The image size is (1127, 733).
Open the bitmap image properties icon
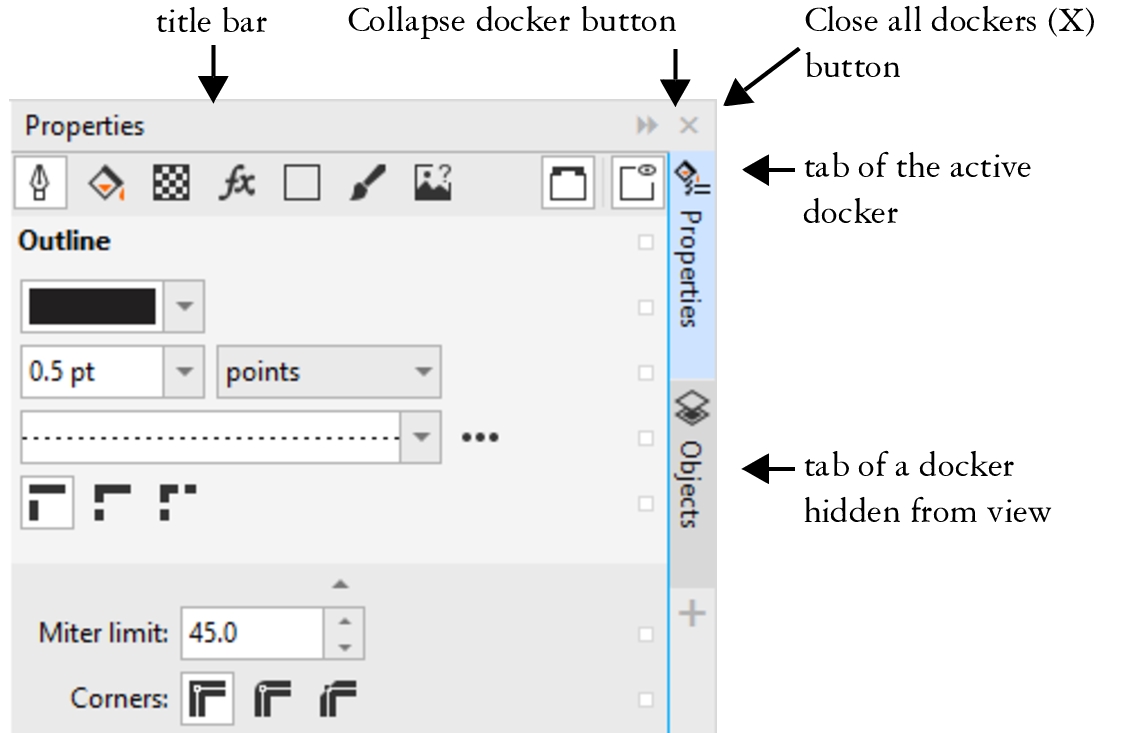click(x=433, y=183)
